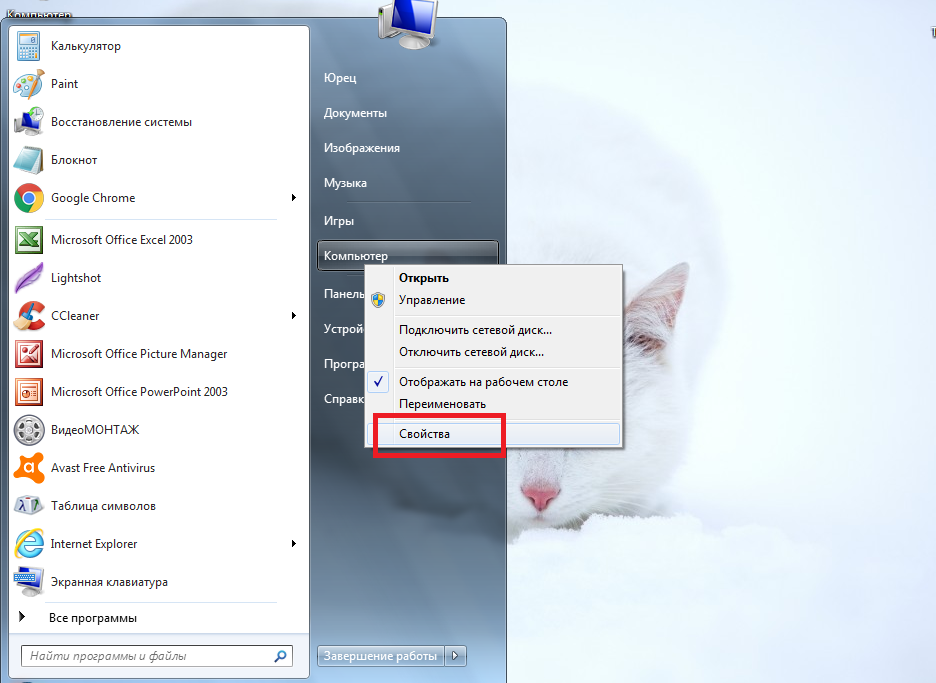Image resolution: width=936 pixels, height=683 pixels.
Task: Click the Завершение работы button
Action: [x=381, y=656]
